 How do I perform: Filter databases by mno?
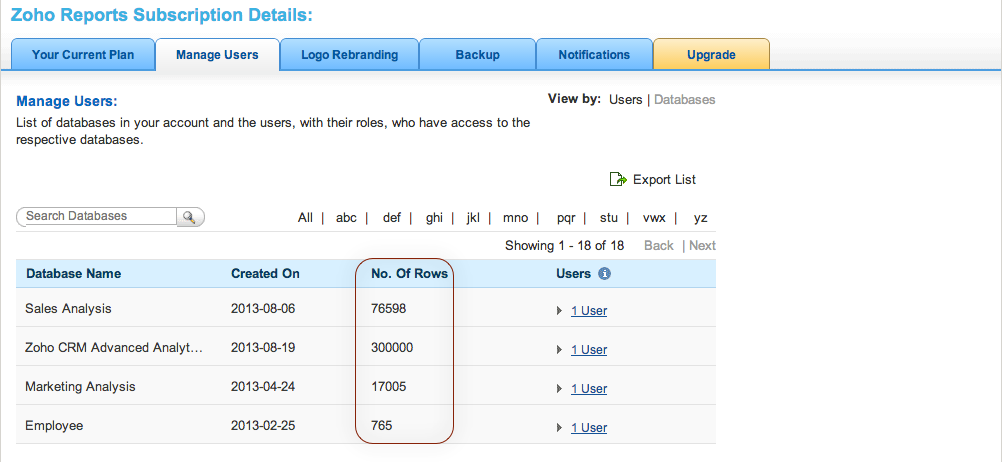coord(516,218)
